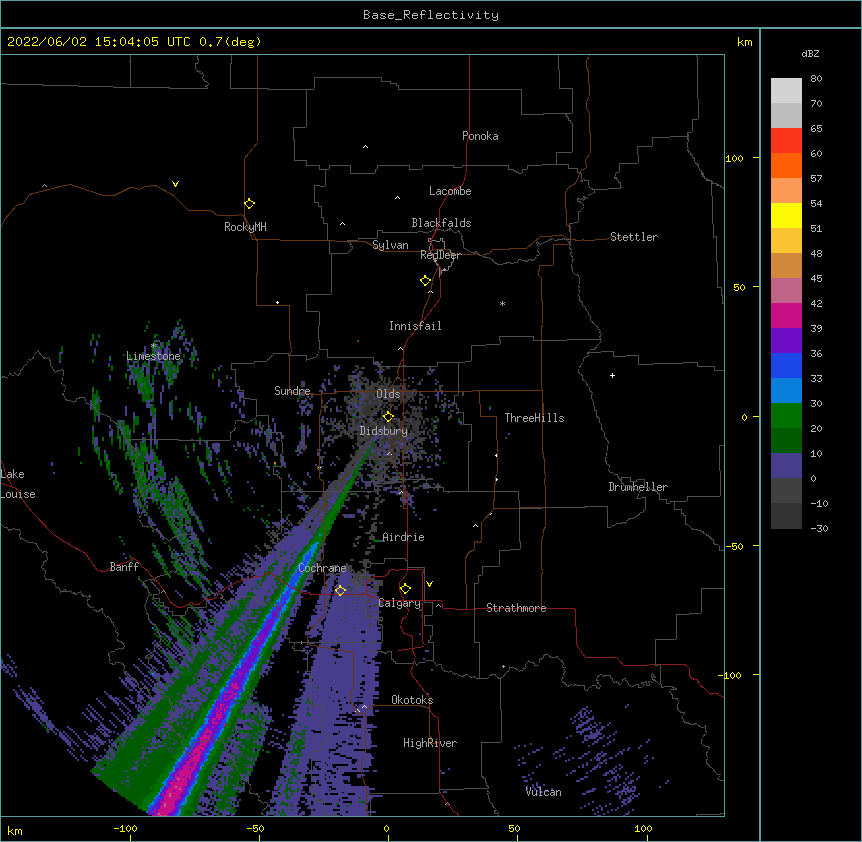The image size is (862, 842).
Task: Click the Limestone label
Action: (x=153, y=356)
